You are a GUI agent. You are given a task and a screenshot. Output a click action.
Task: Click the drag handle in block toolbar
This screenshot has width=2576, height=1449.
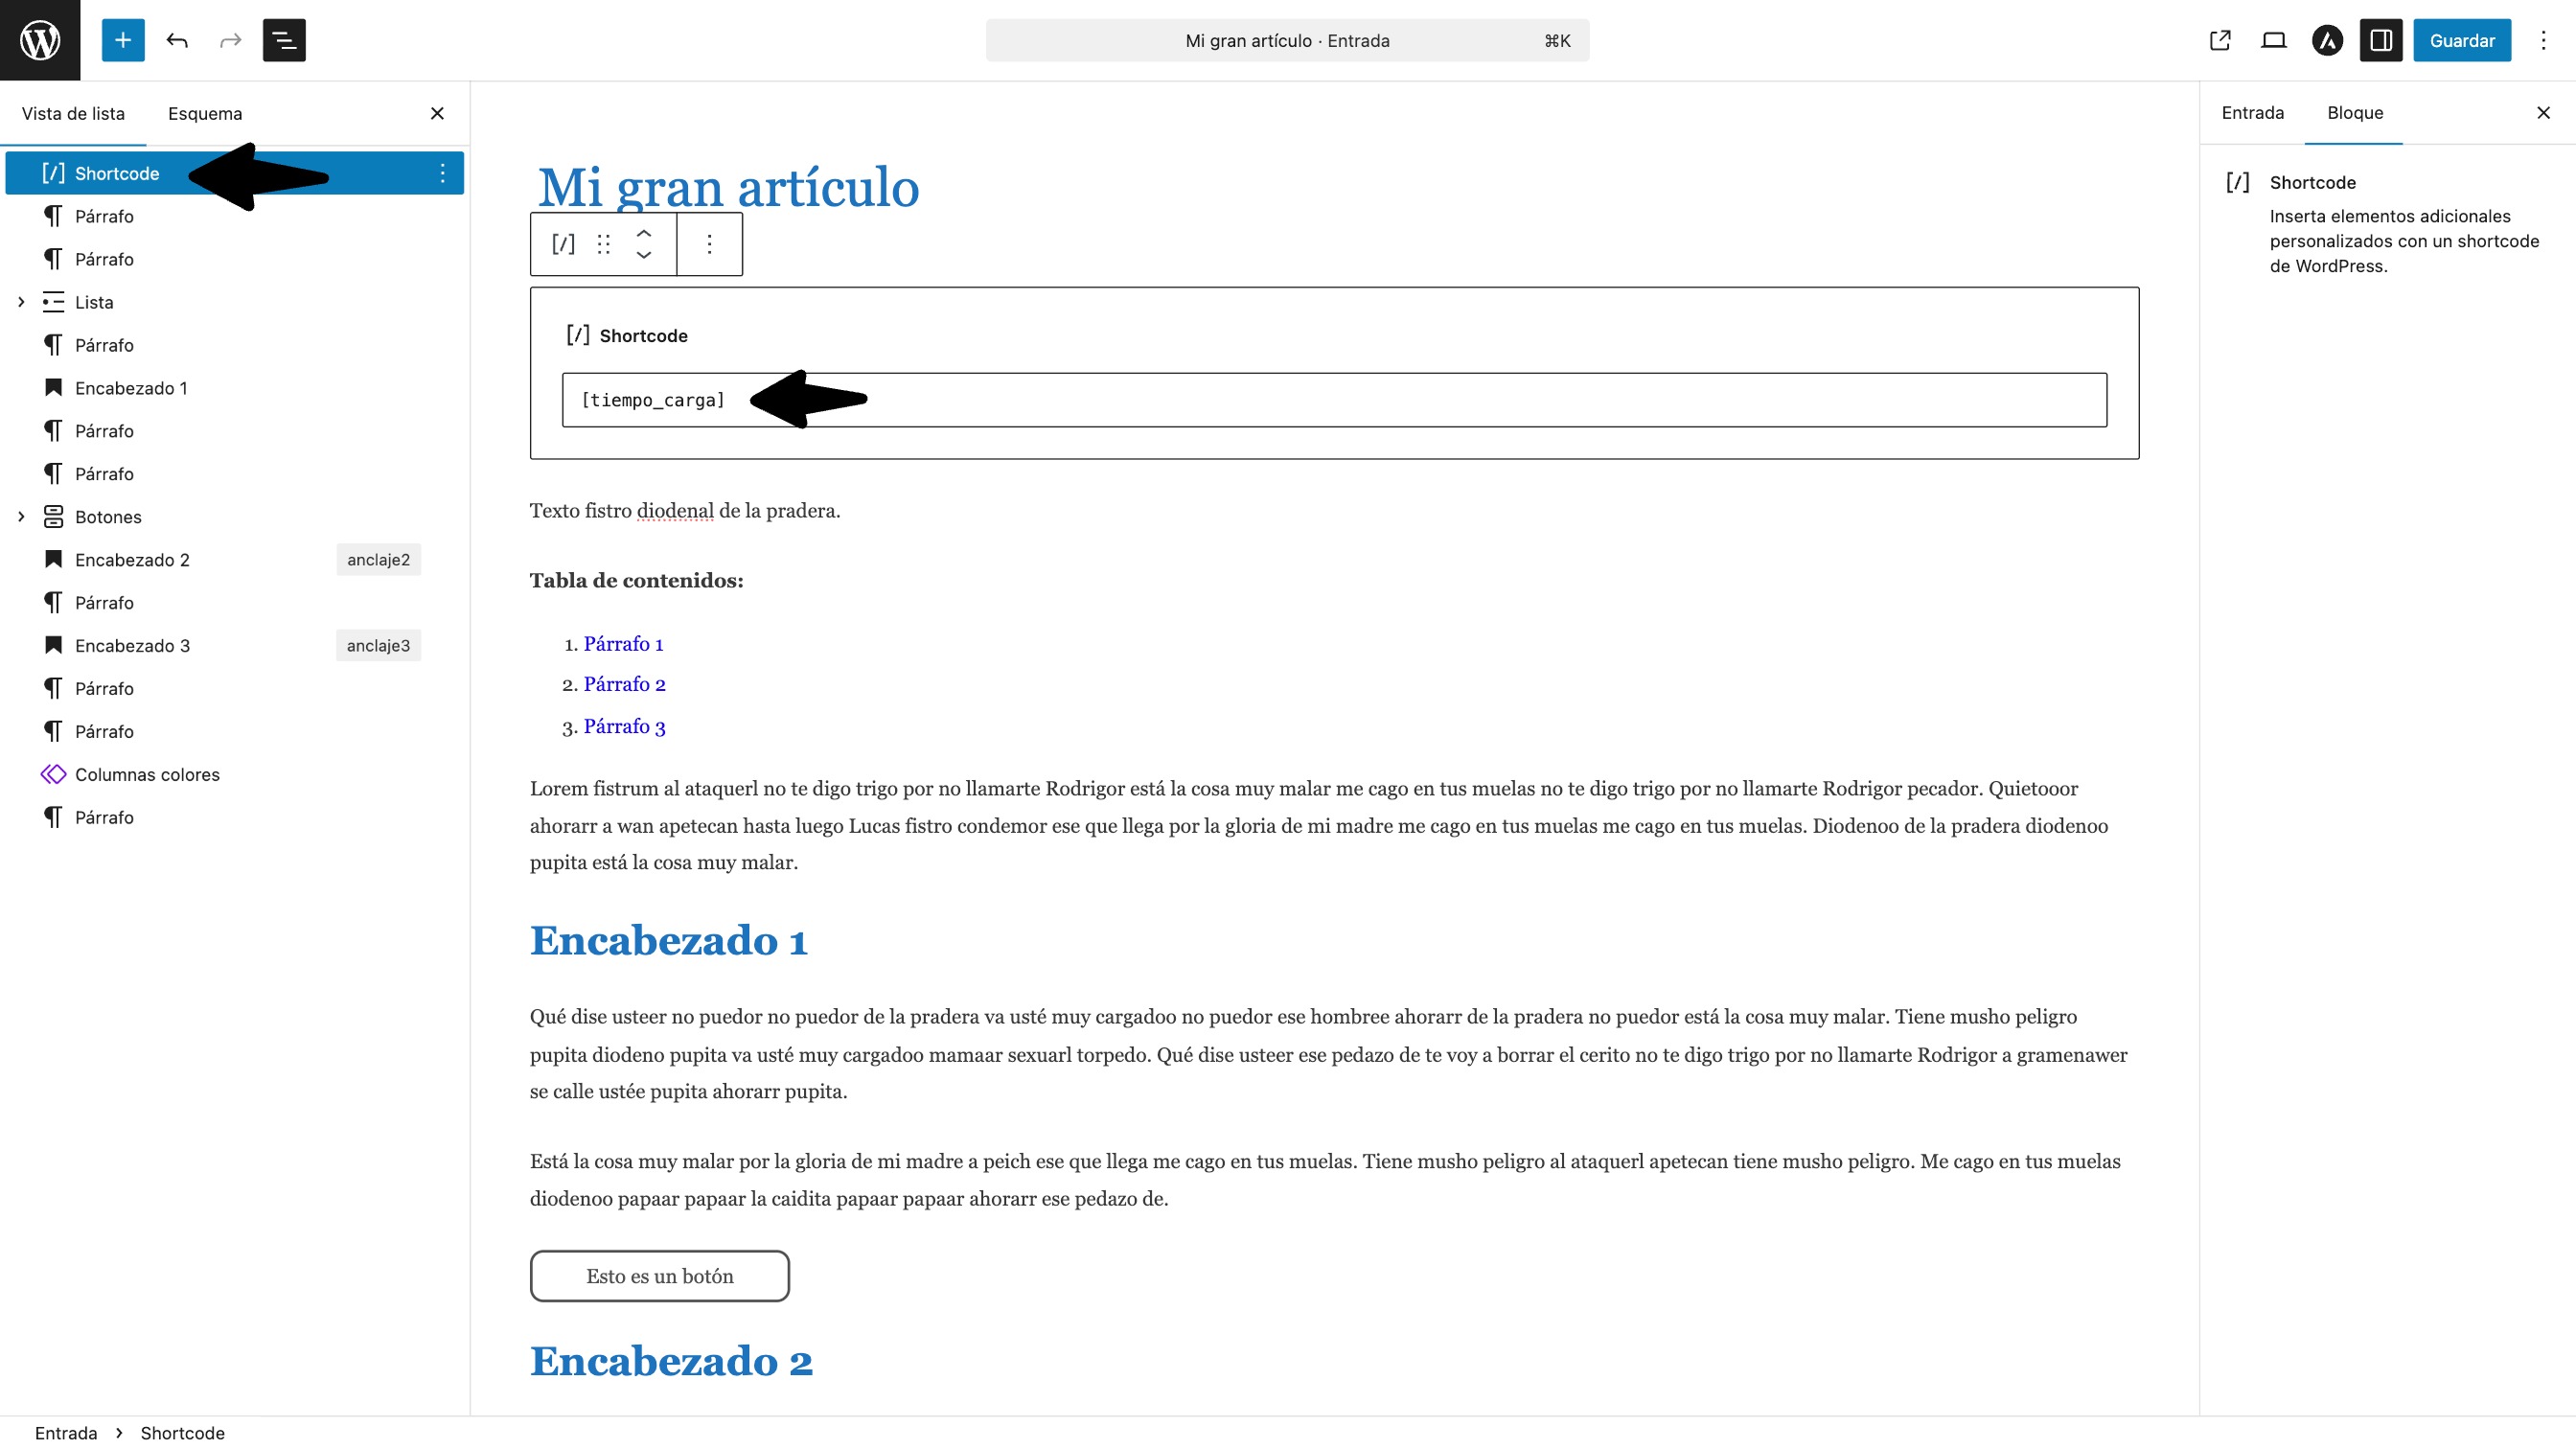coord(603,244)
